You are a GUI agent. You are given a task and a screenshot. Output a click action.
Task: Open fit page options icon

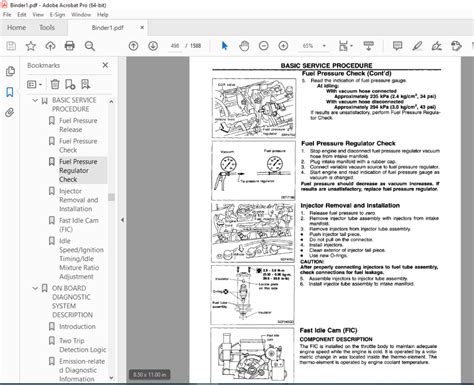[345, 46]
